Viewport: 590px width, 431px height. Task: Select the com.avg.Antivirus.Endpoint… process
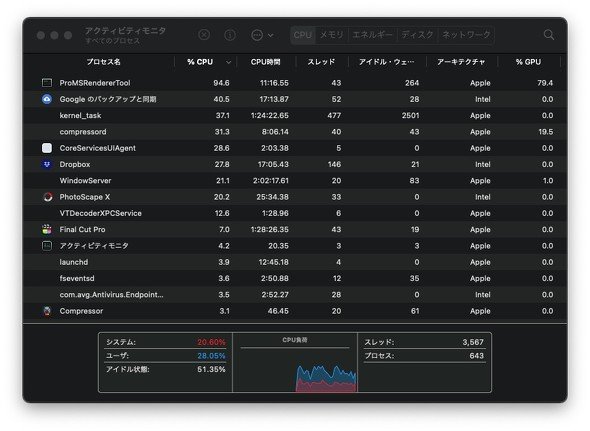(111, 295)
